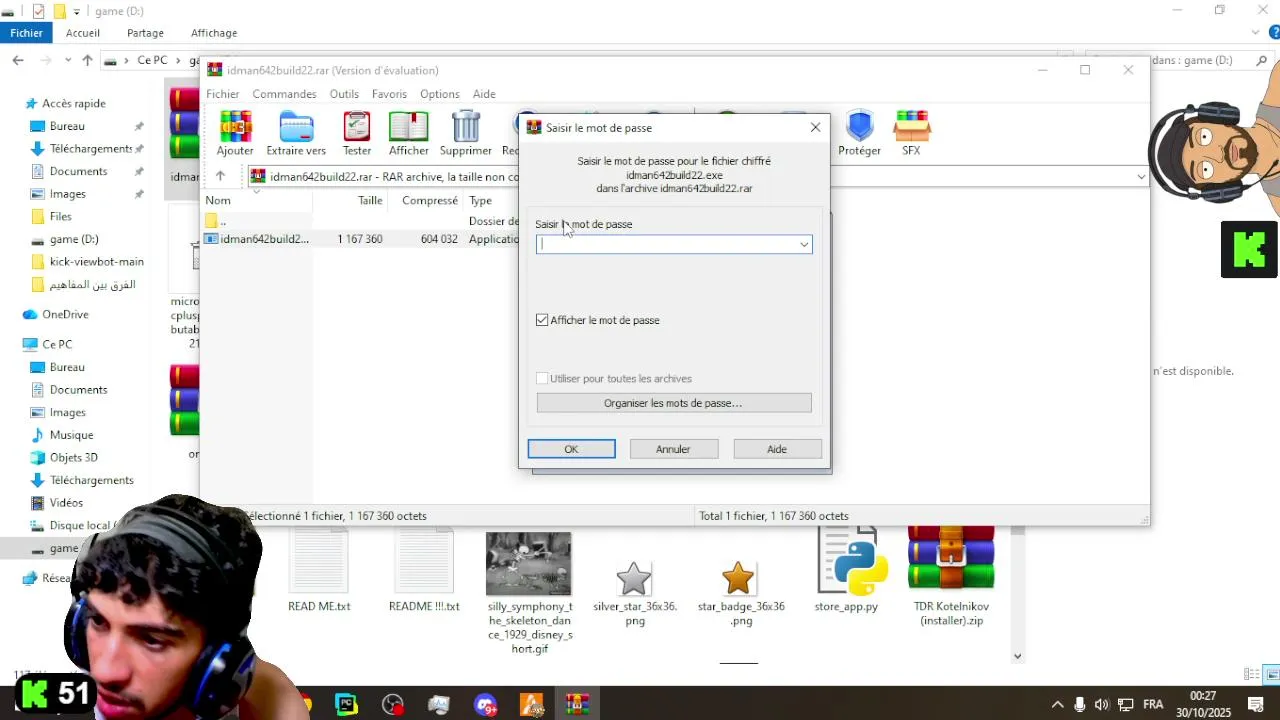Viewport: 1280px width, 720px height.
Task: Toggle Afficher le mot de passe checkbox
Action: [x=542, y=320]
